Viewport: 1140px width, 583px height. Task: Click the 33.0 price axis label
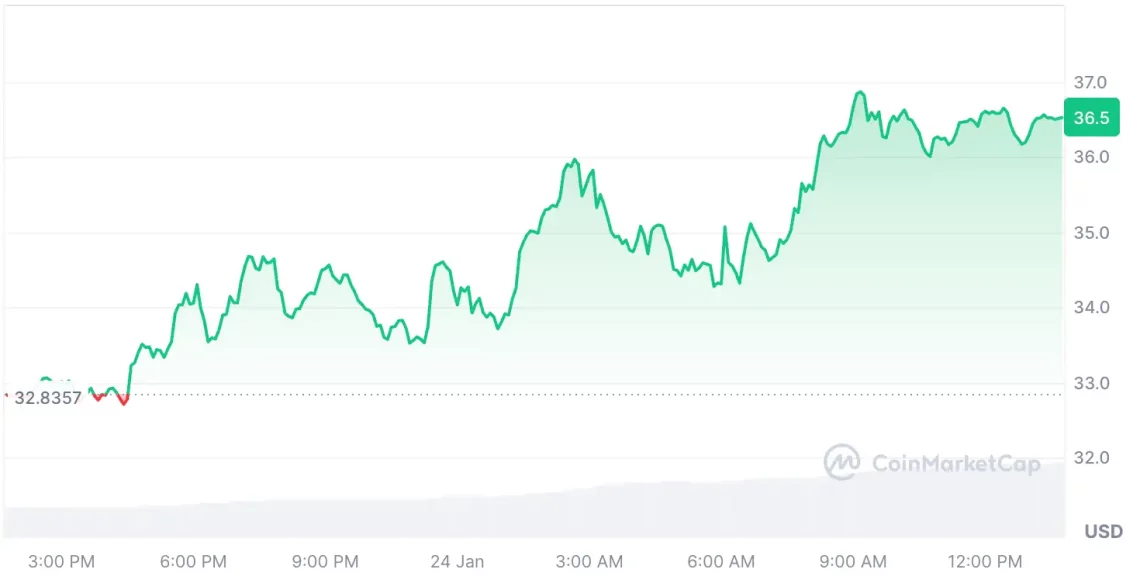pyautogui.click(x=1091, y=383)
